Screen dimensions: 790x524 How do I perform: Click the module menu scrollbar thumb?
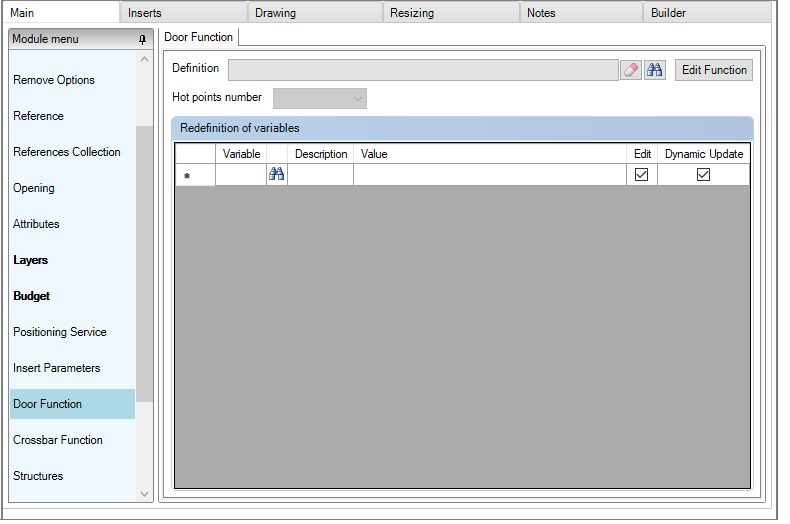point(145,264)
